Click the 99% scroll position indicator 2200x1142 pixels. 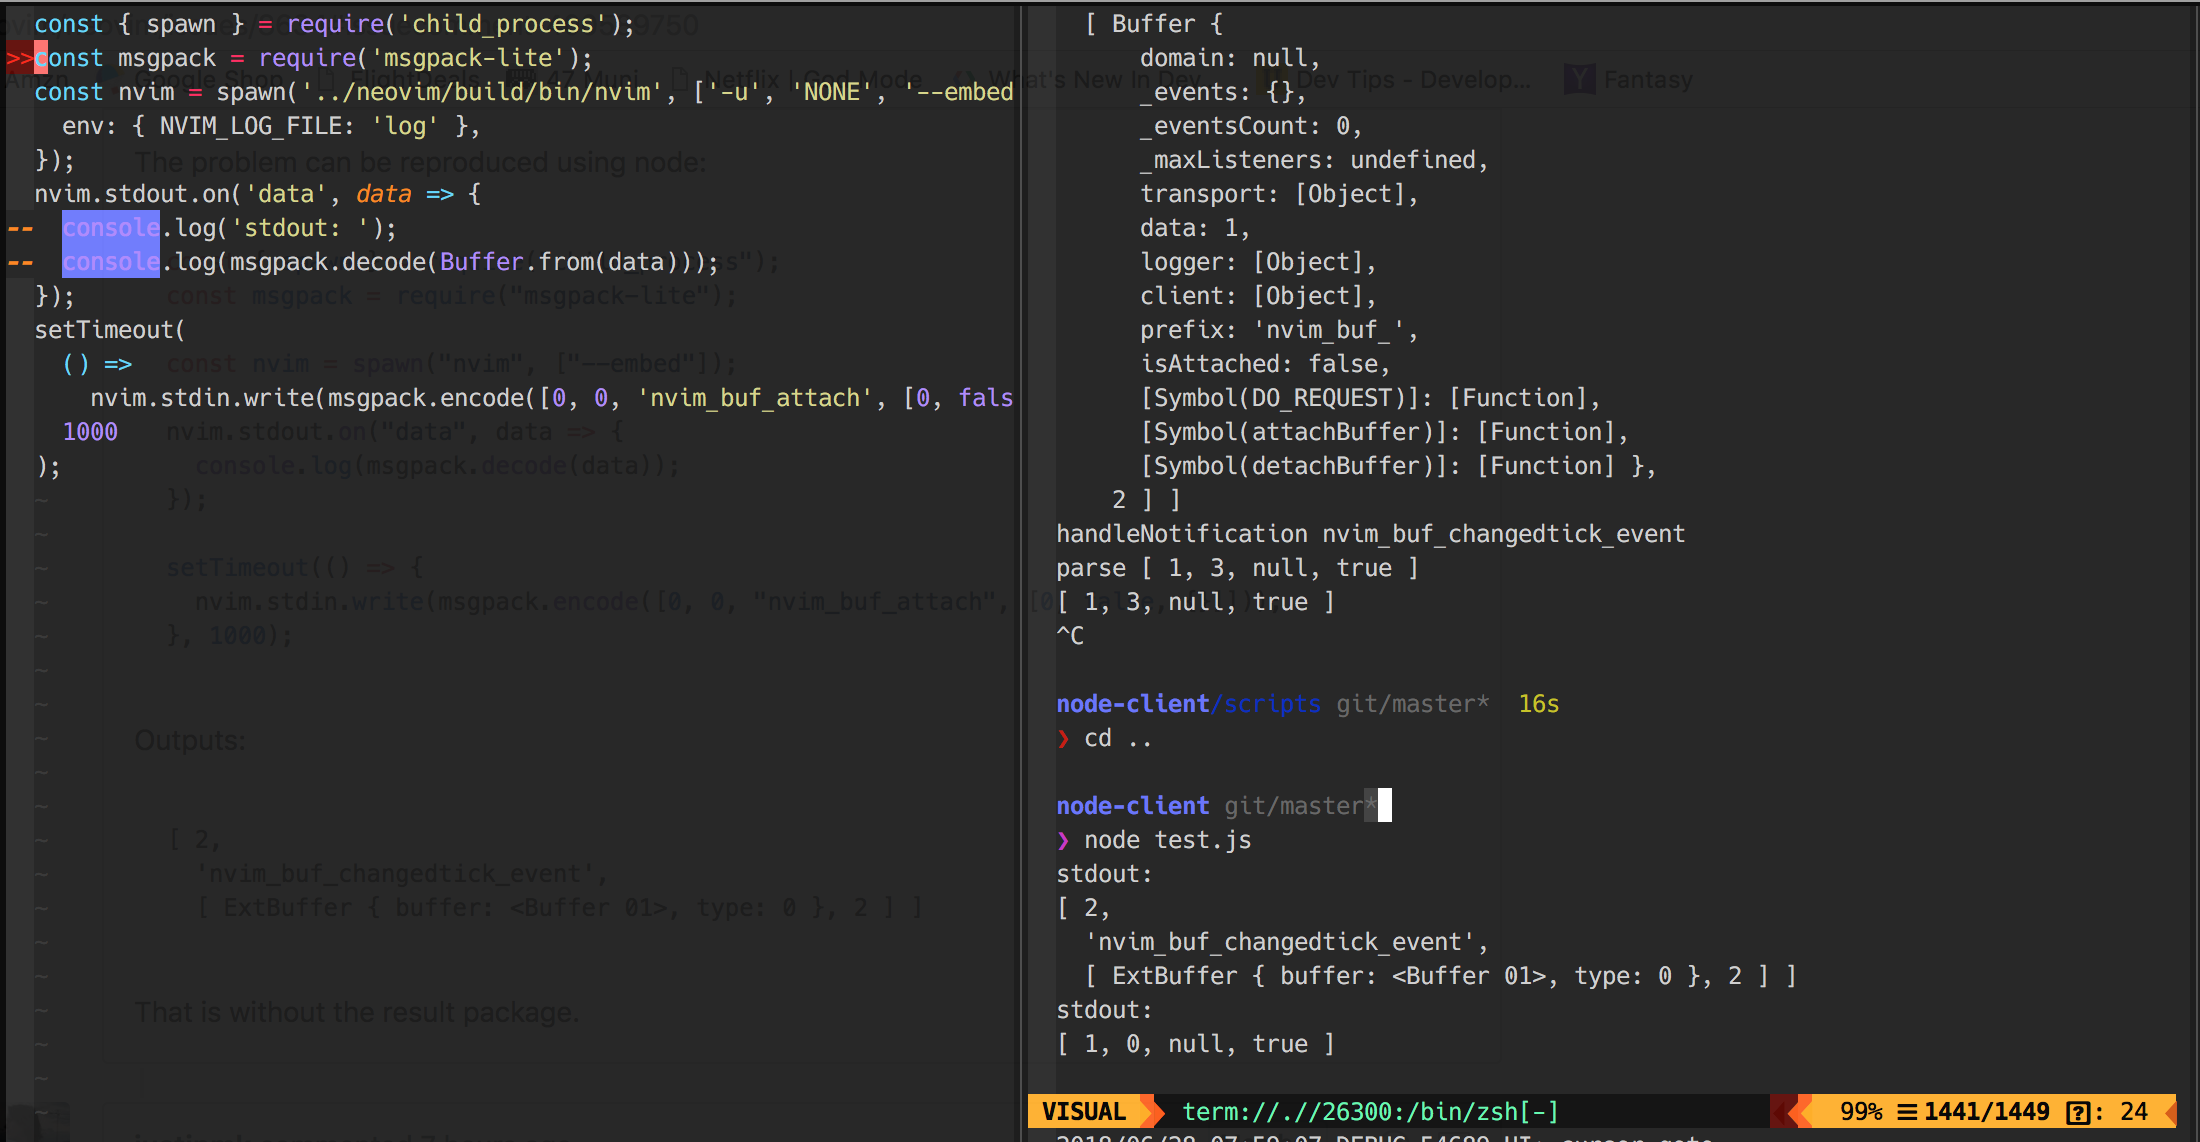pos(1862,1112)
